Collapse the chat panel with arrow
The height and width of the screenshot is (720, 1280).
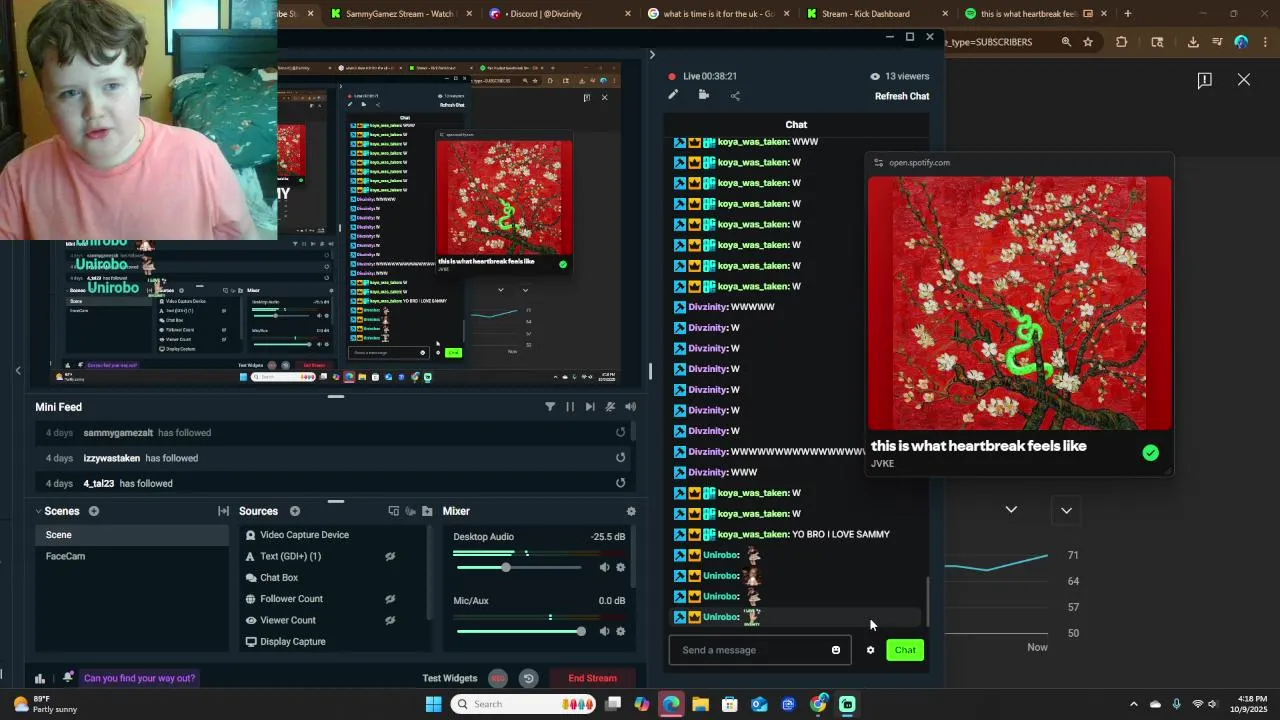pyautogui.click(x=652, y=55)
